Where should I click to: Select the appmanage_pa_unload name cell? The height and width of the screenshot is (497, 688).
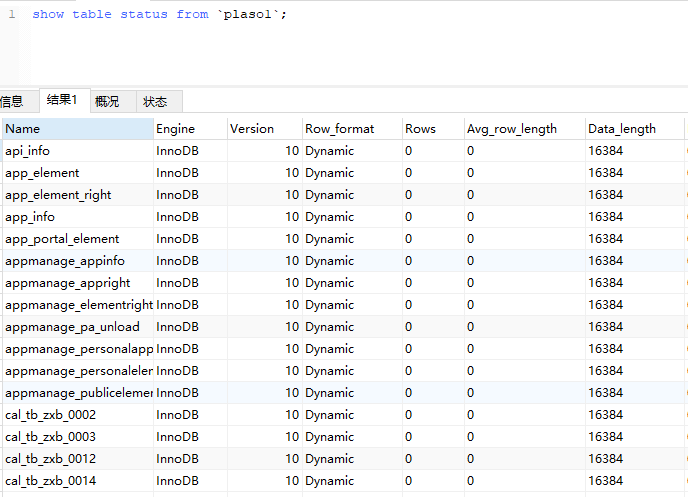coord(78,327)
